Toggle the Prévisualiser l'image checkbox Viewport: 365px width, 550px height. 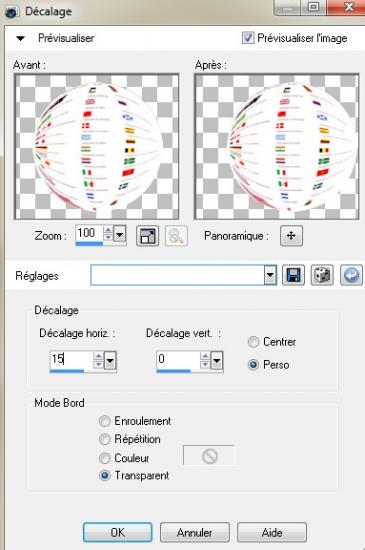[x=248, y=38]
